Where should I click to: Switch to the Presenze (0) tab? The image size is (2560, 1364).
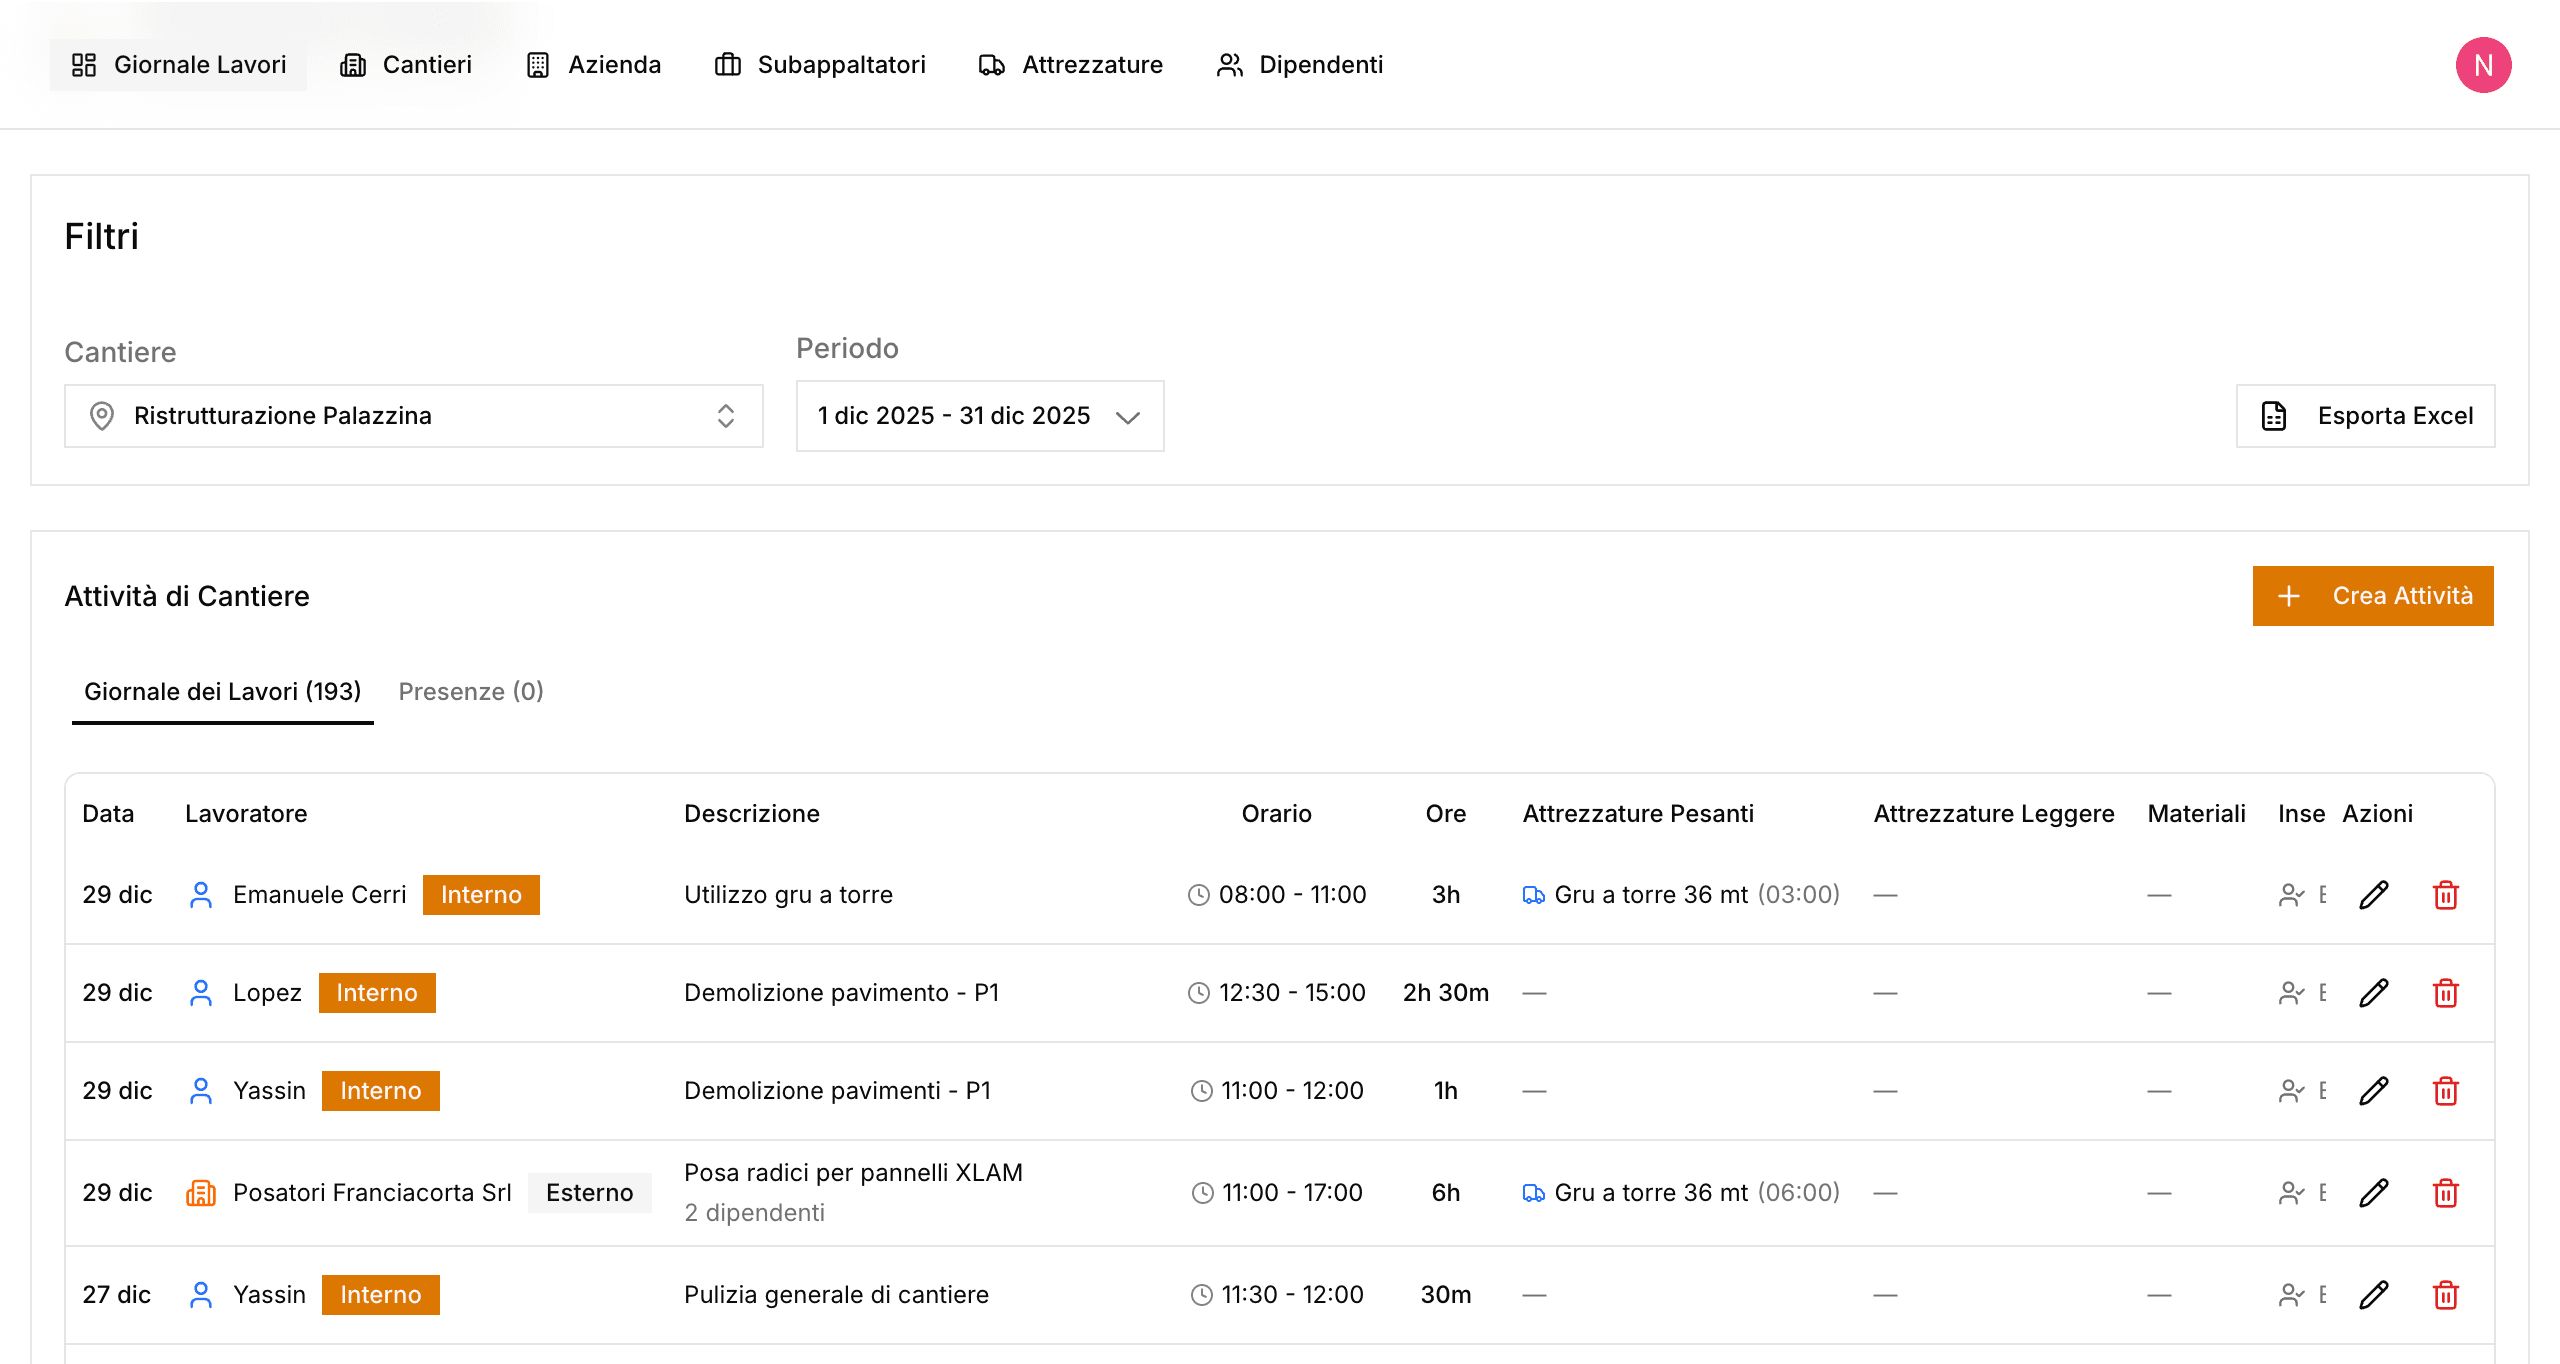470,692
